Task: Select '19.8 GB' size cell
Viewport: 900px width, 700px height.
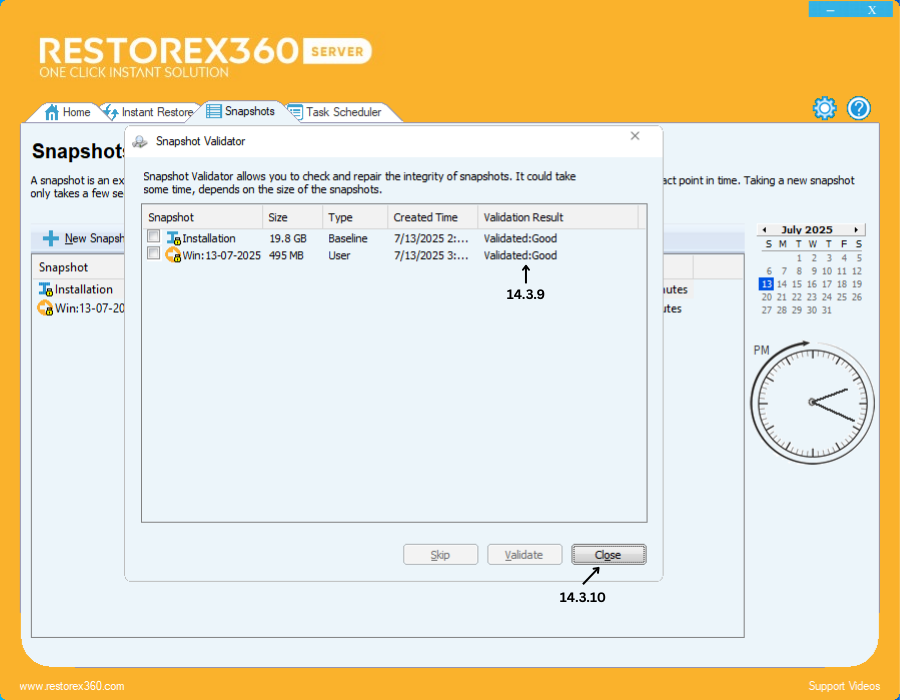Action: (288, 238)
